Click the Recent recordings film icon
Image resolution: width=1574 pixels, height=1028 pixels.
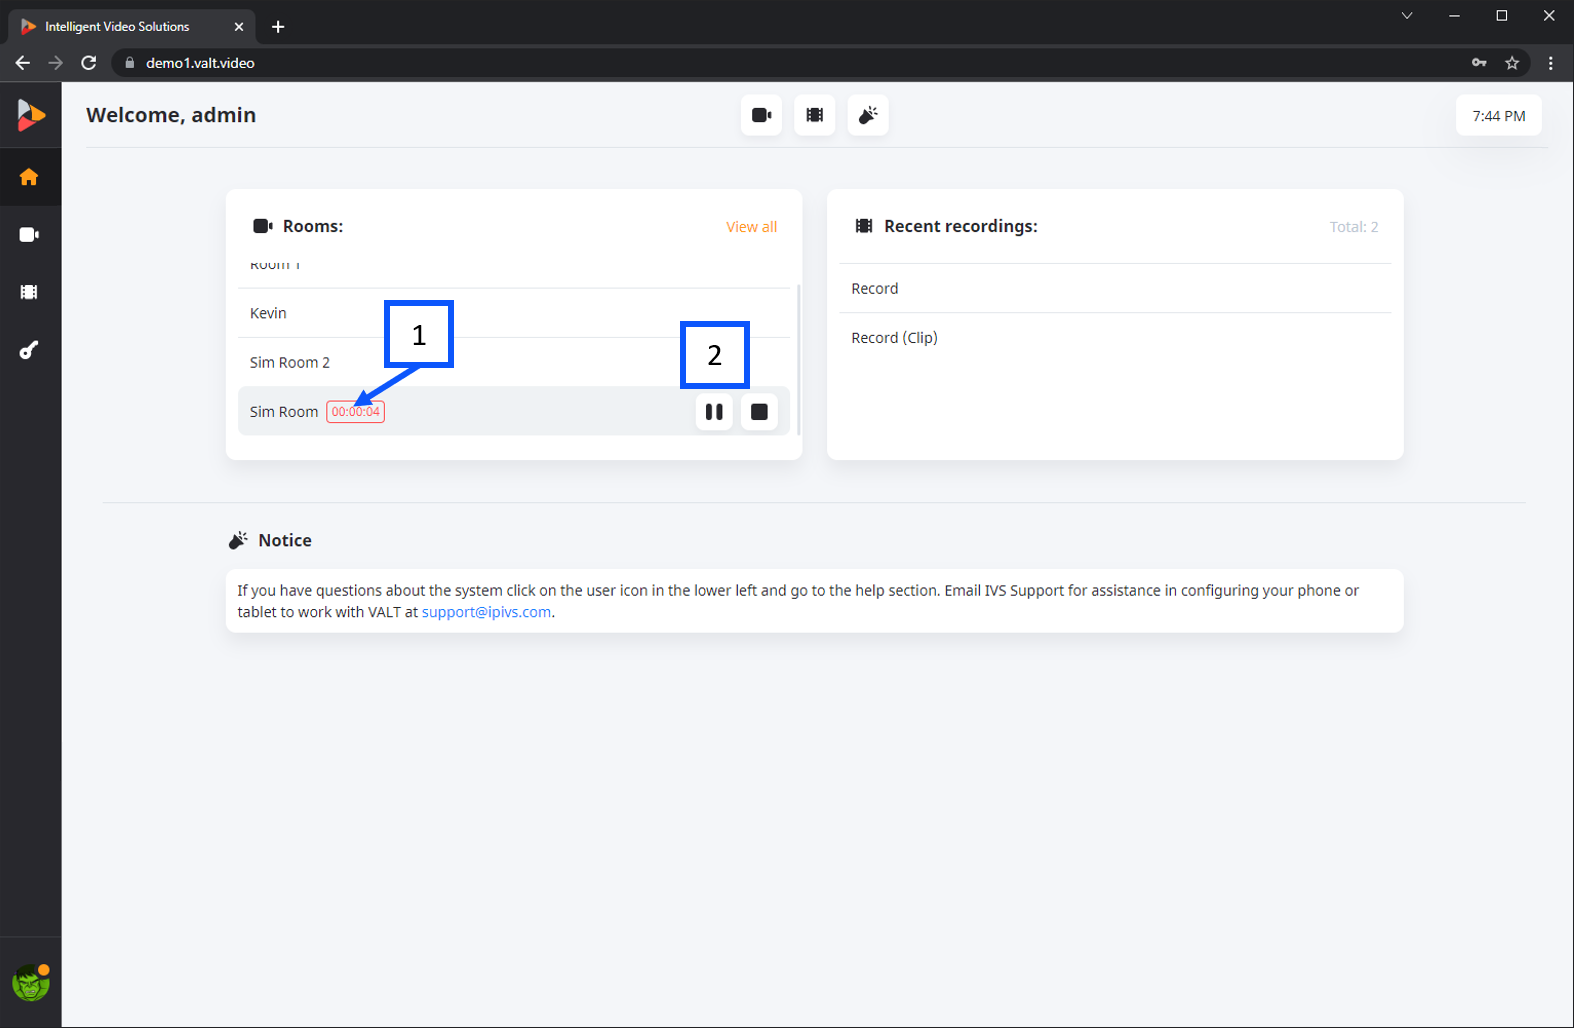[864, 226]
